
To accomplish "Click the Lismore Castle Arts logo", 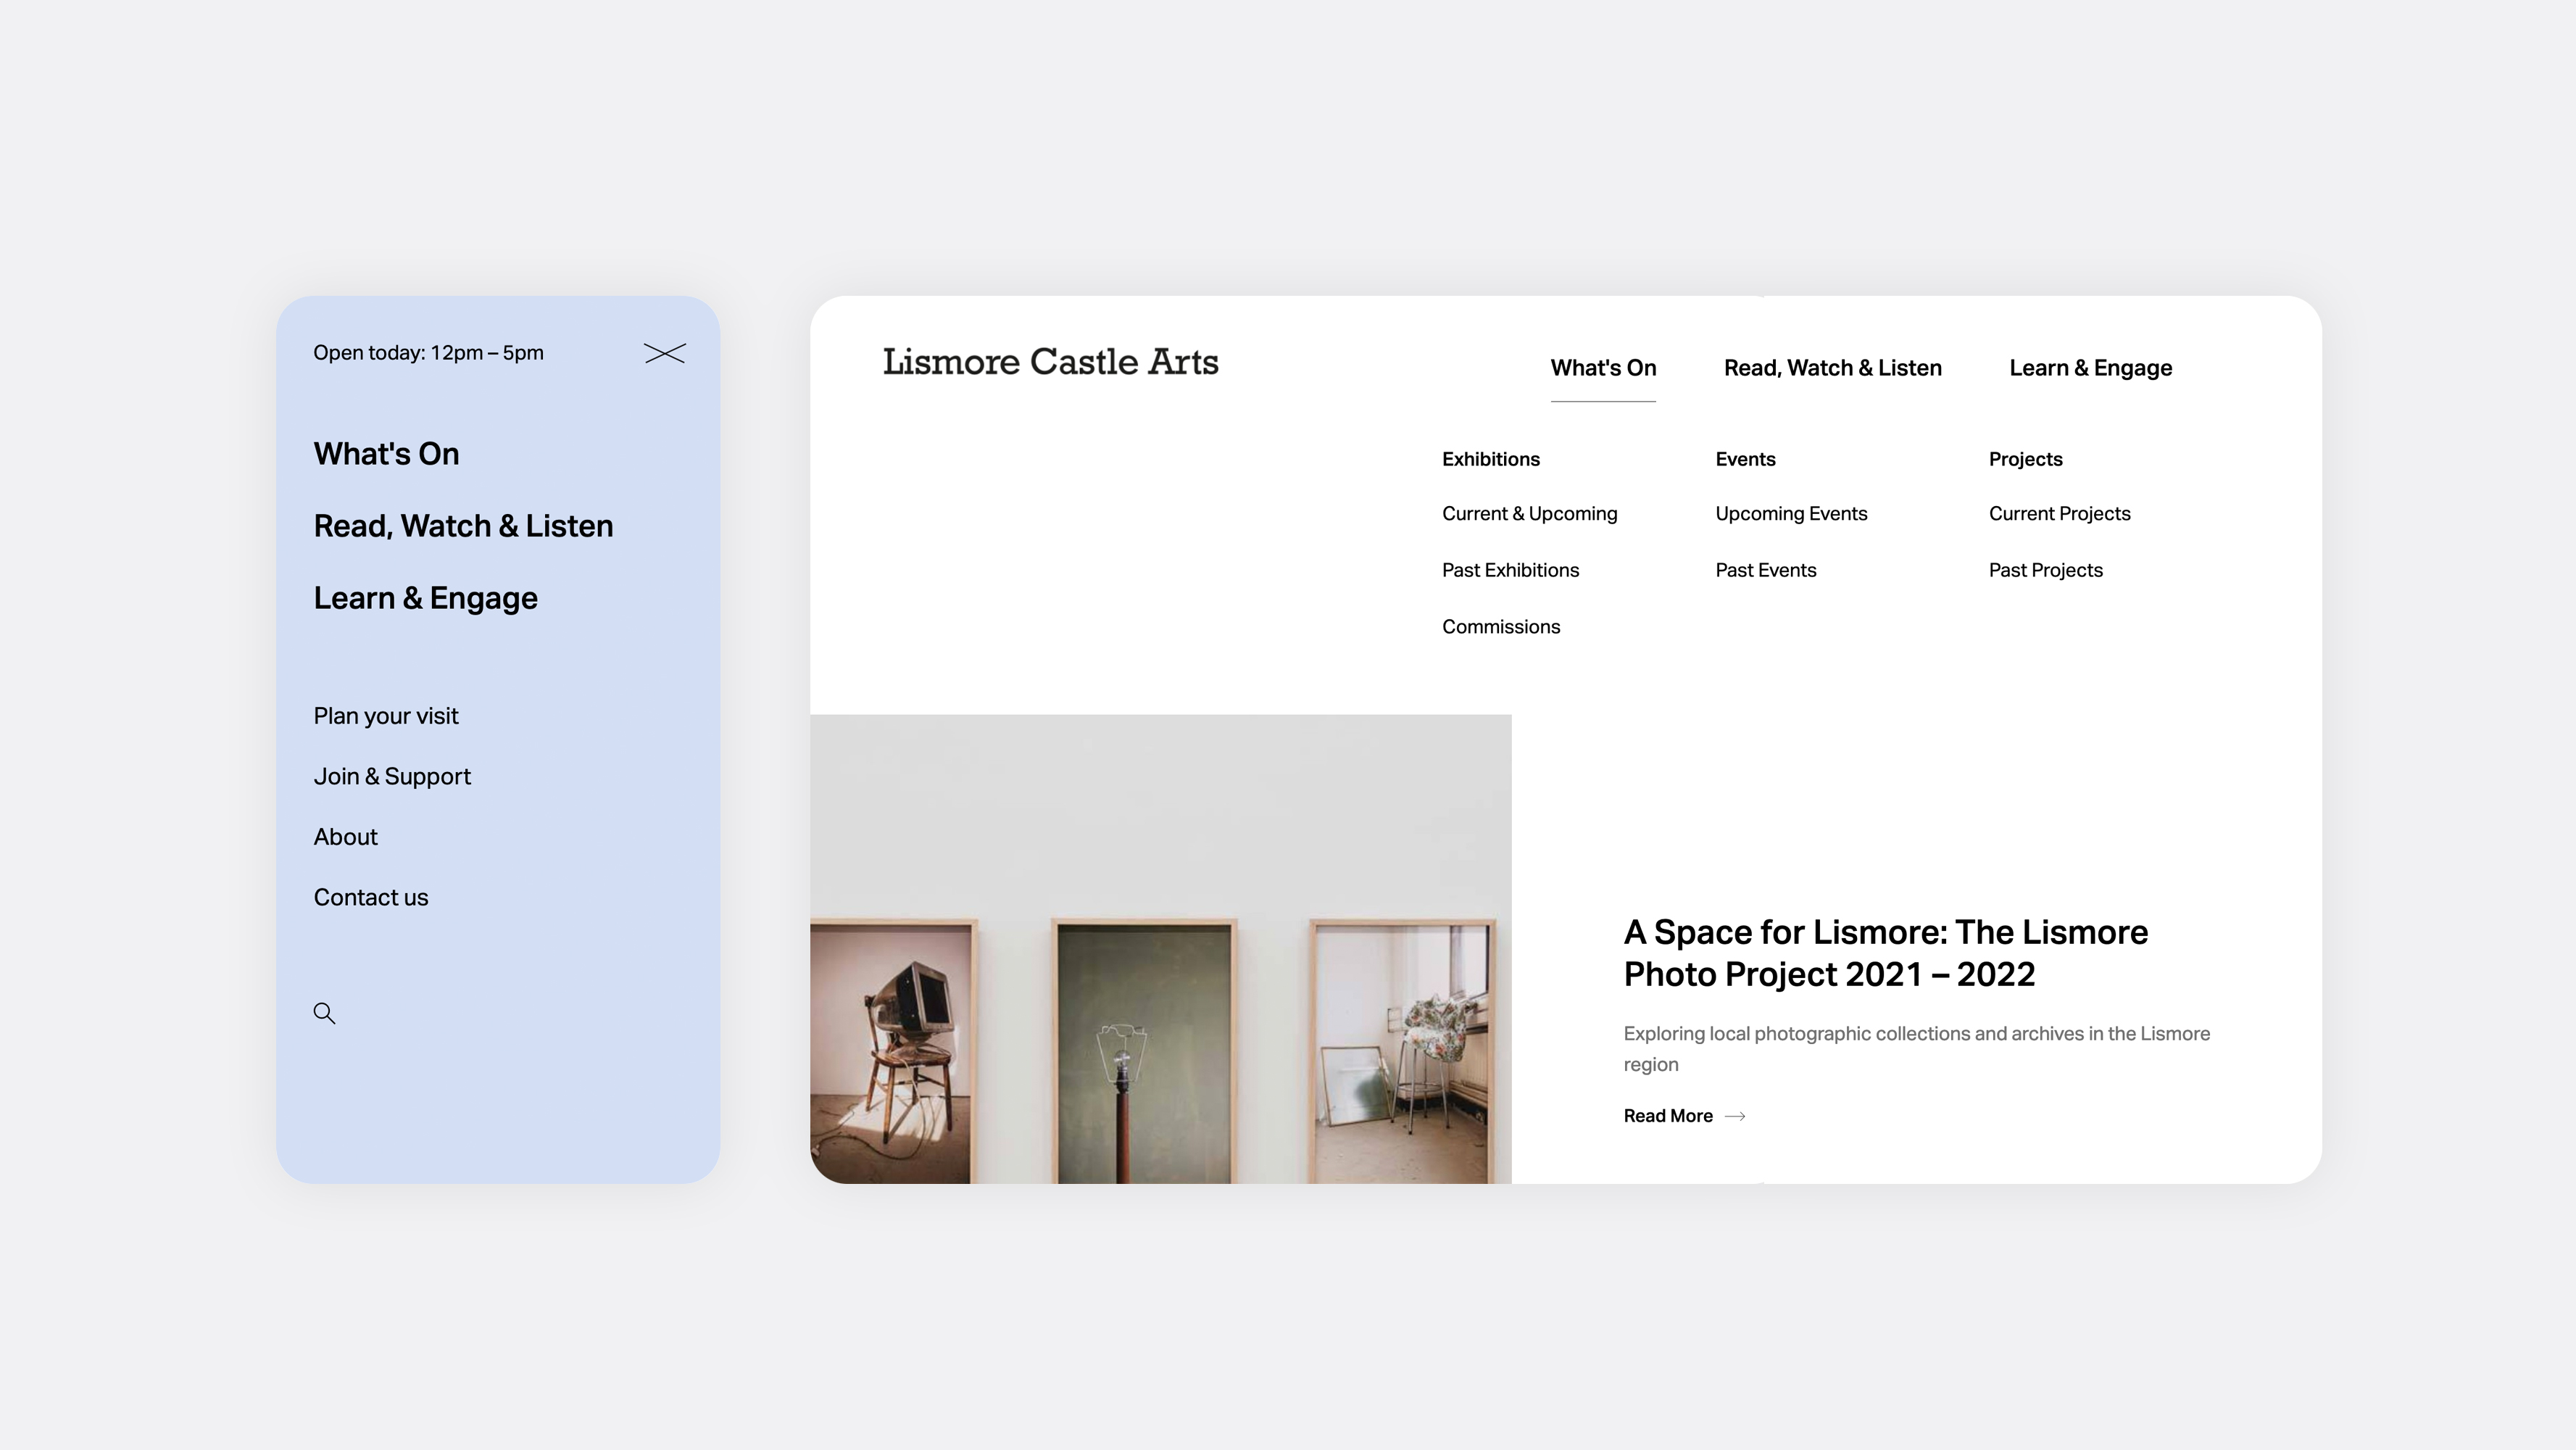I will pos(1050,362).
